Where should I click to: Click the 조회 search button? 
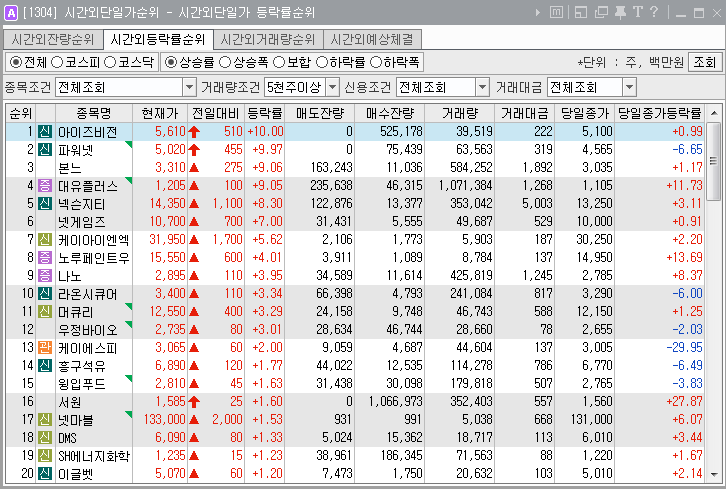click(705, 62)
